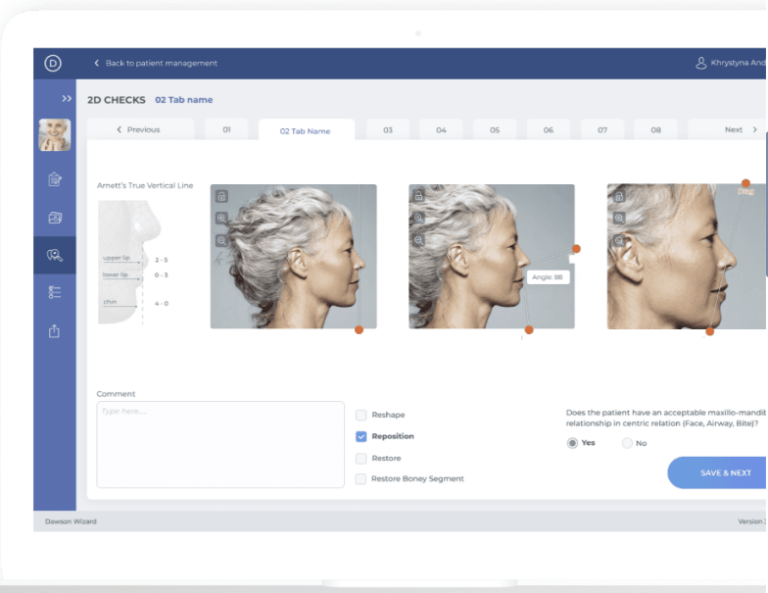Screen dimensions: 768x593
Task: Toggle lock on the first profile photo
Action: tap(222, 197)
